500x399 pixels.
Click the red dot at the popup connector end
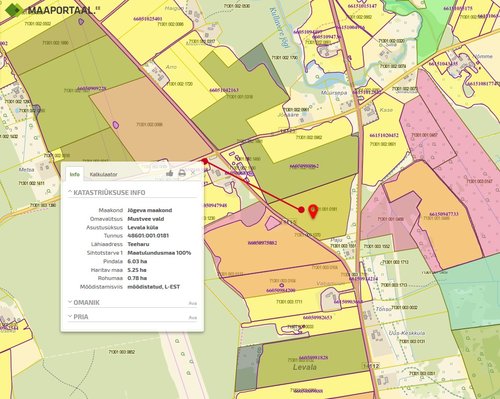click(x=205, y=161)
